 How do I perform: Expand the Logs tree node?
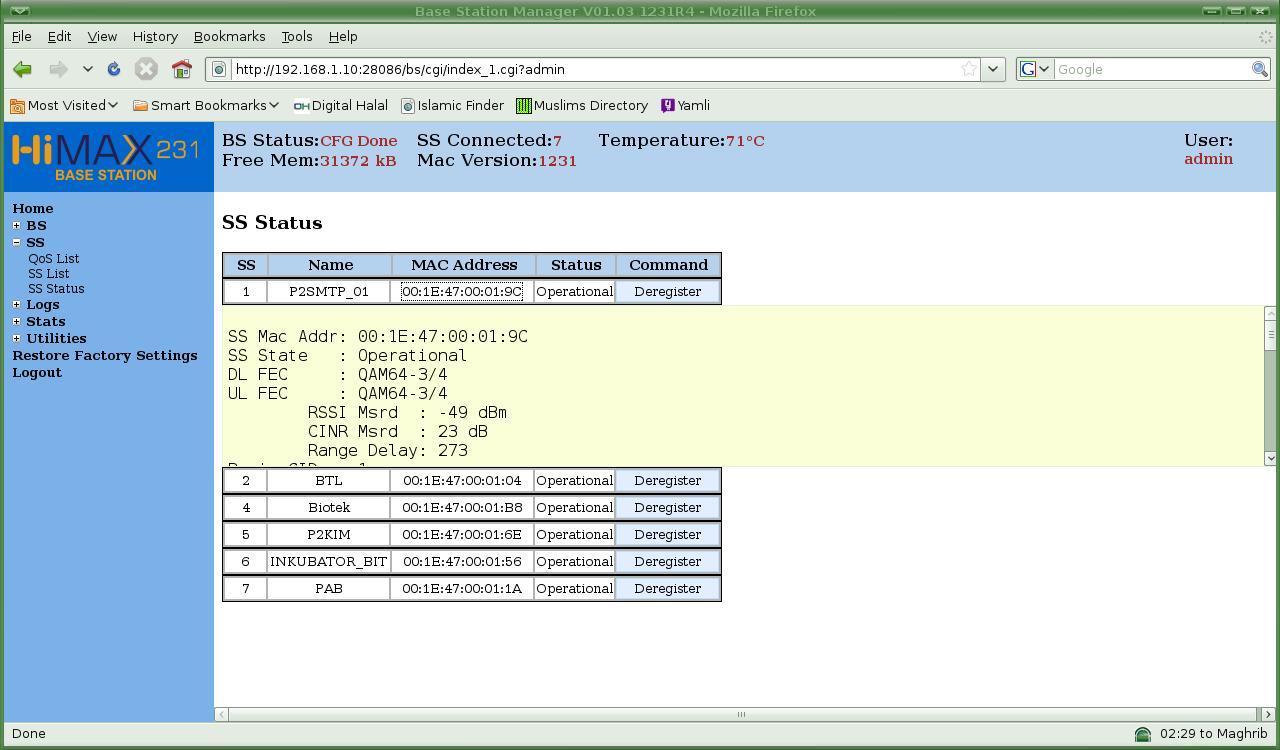coord(16,304)
